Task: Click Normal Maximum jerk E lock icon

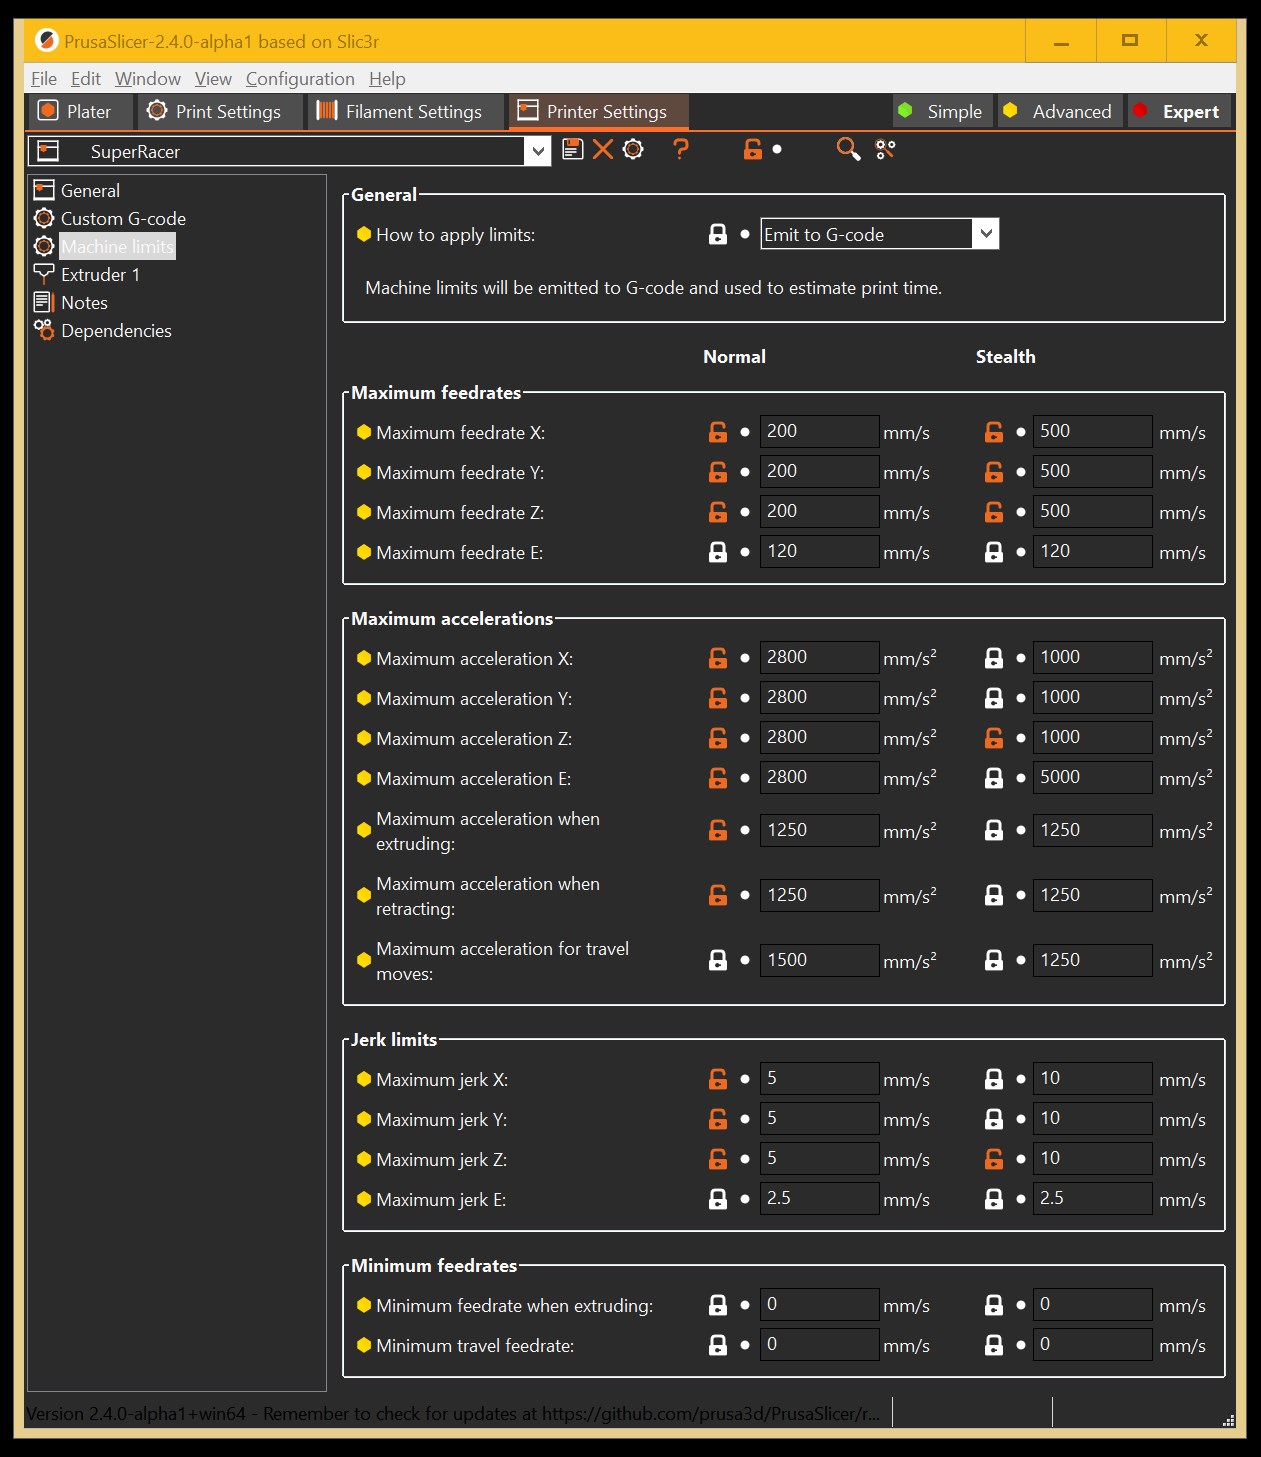Action: tap(718, 1199)
